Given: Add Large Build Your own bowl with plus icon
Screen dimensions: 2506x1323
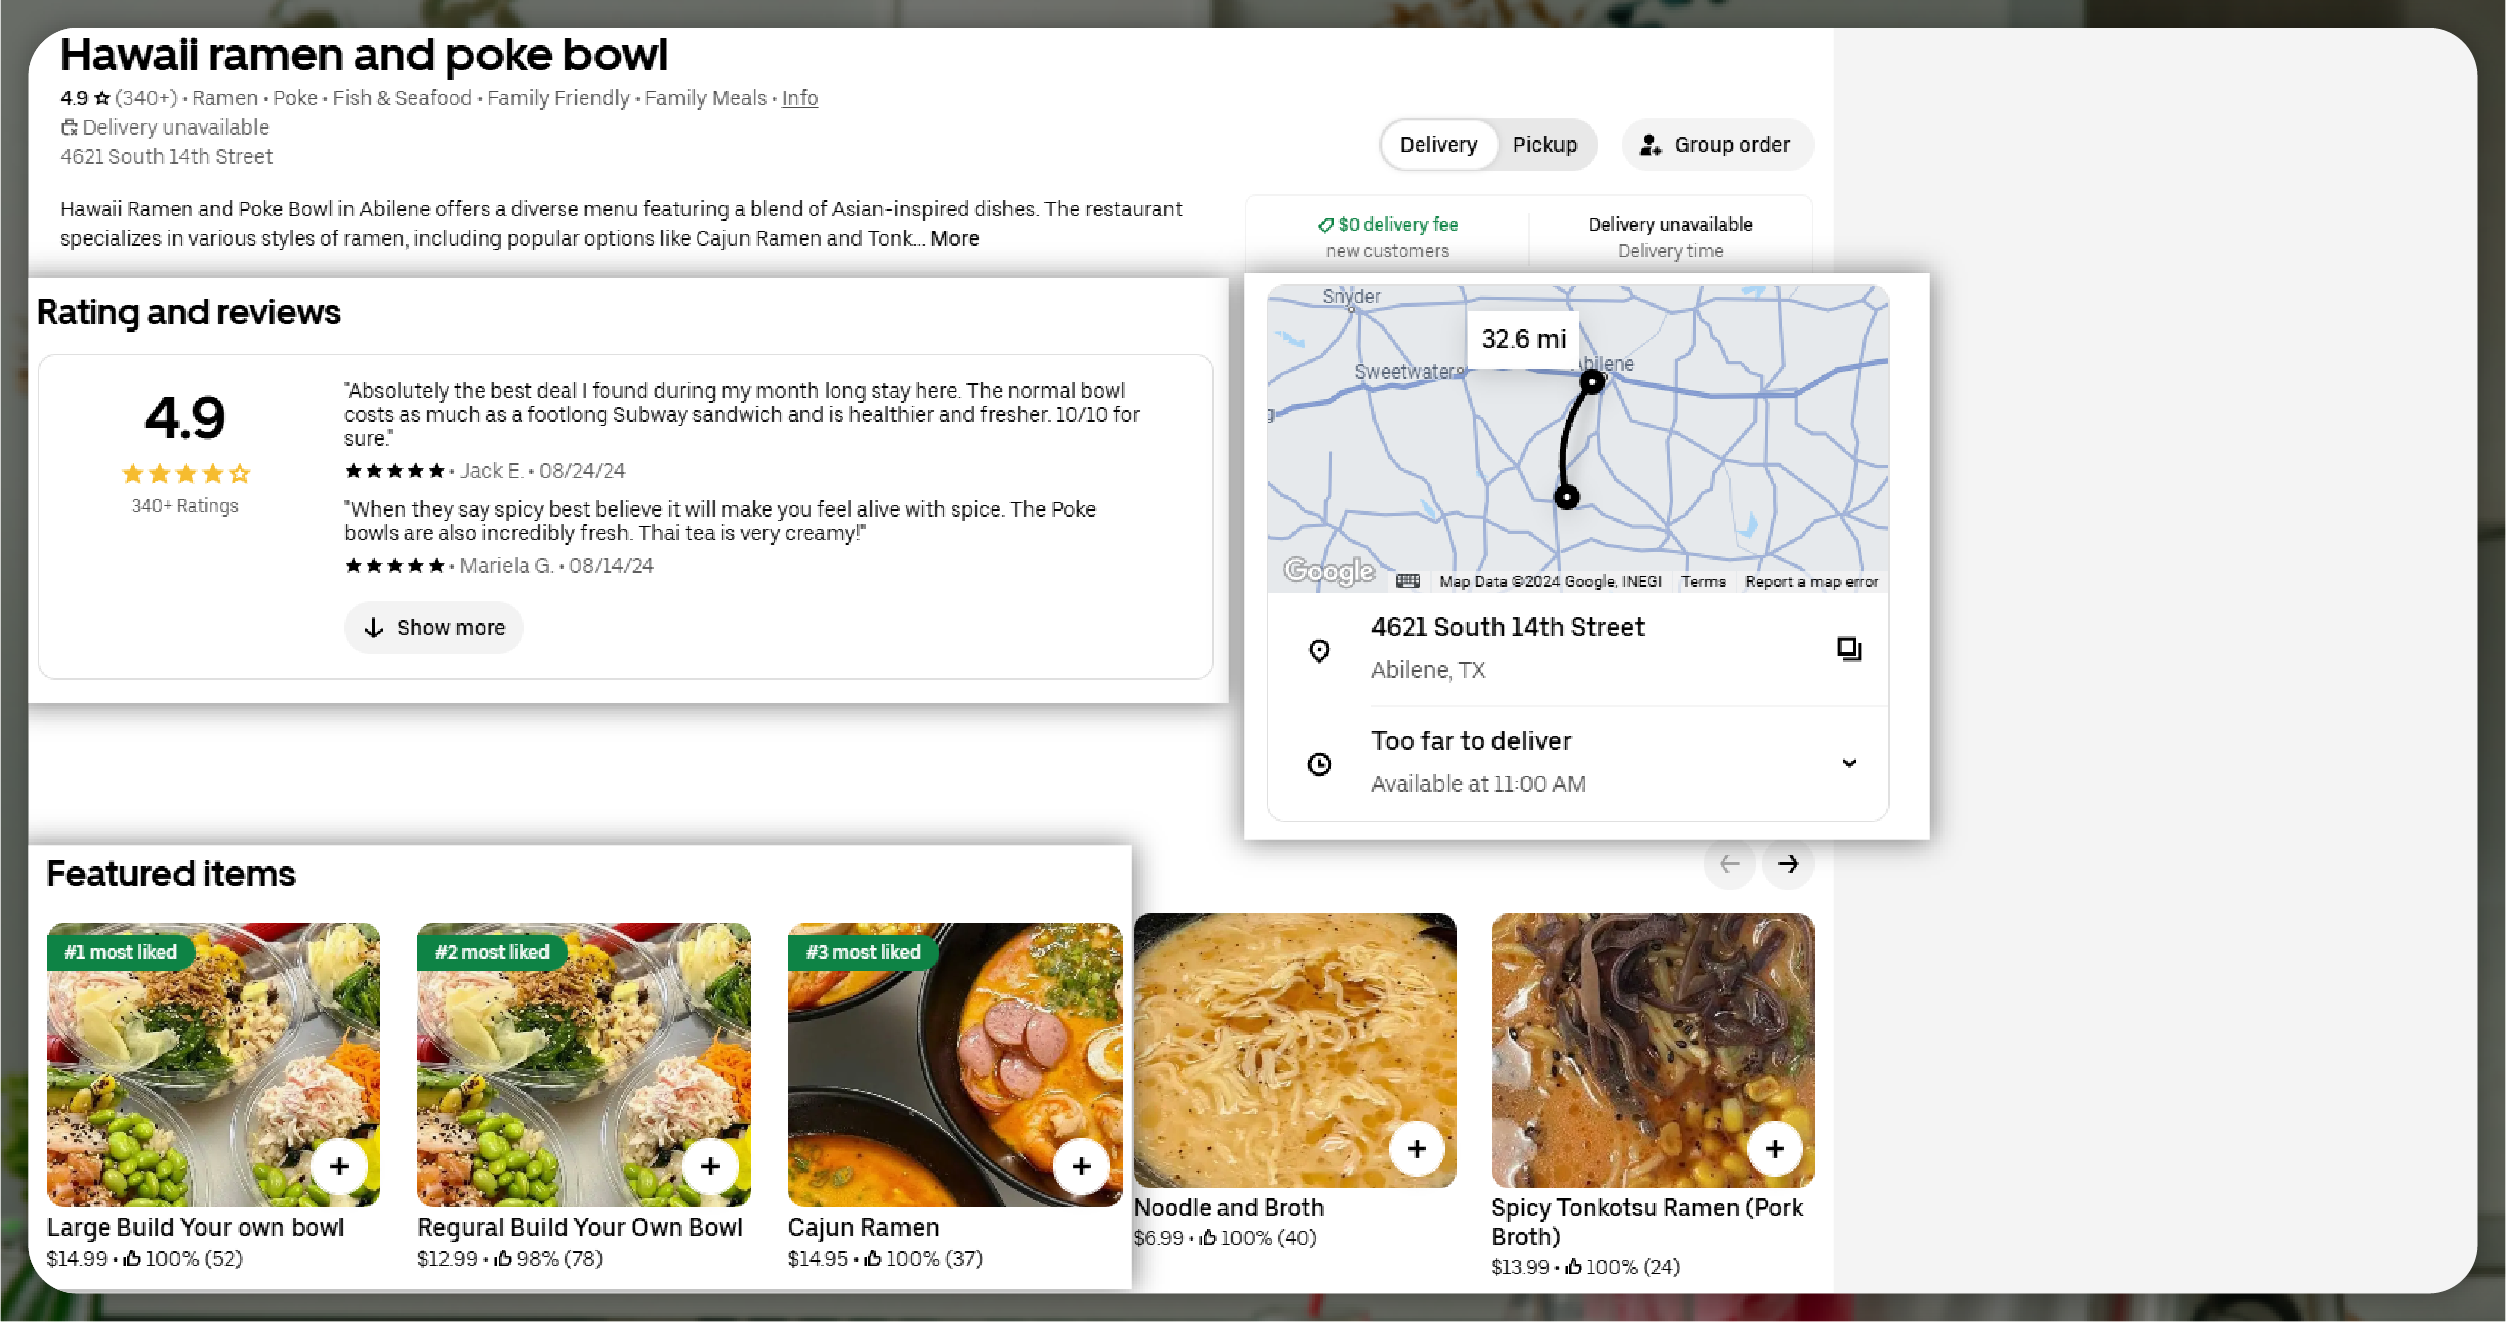Looking at the screenshot, I should click(340, 1166).
